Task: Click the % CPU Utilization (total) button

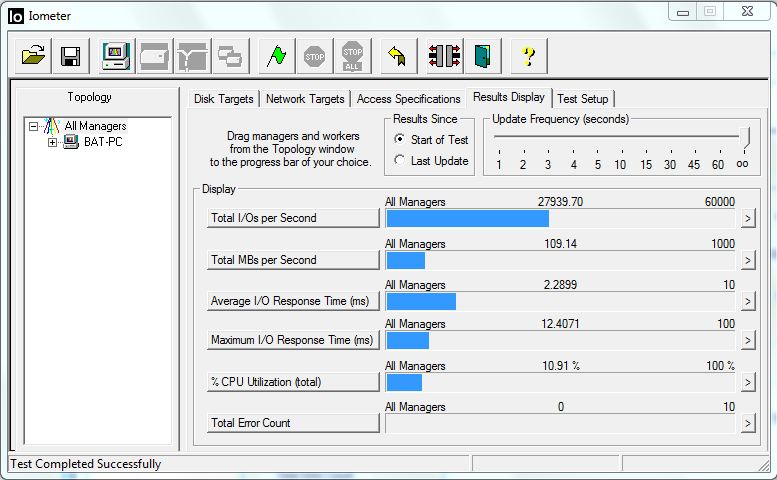Action: click(x=293, y=382)
